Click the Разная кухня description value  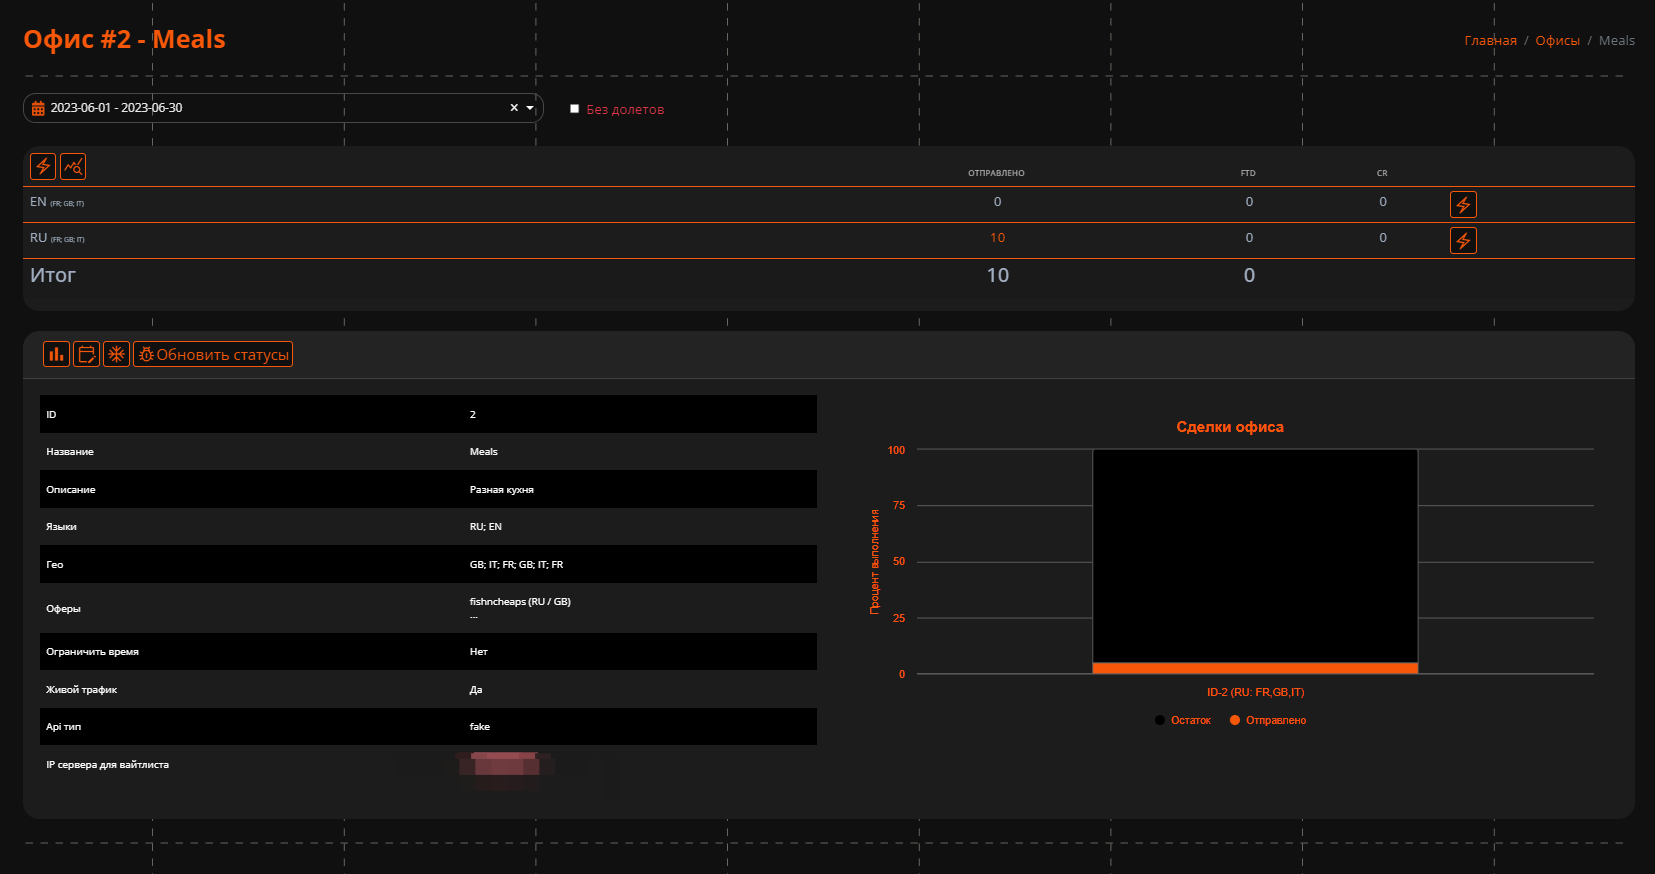[x=501, y=490]
